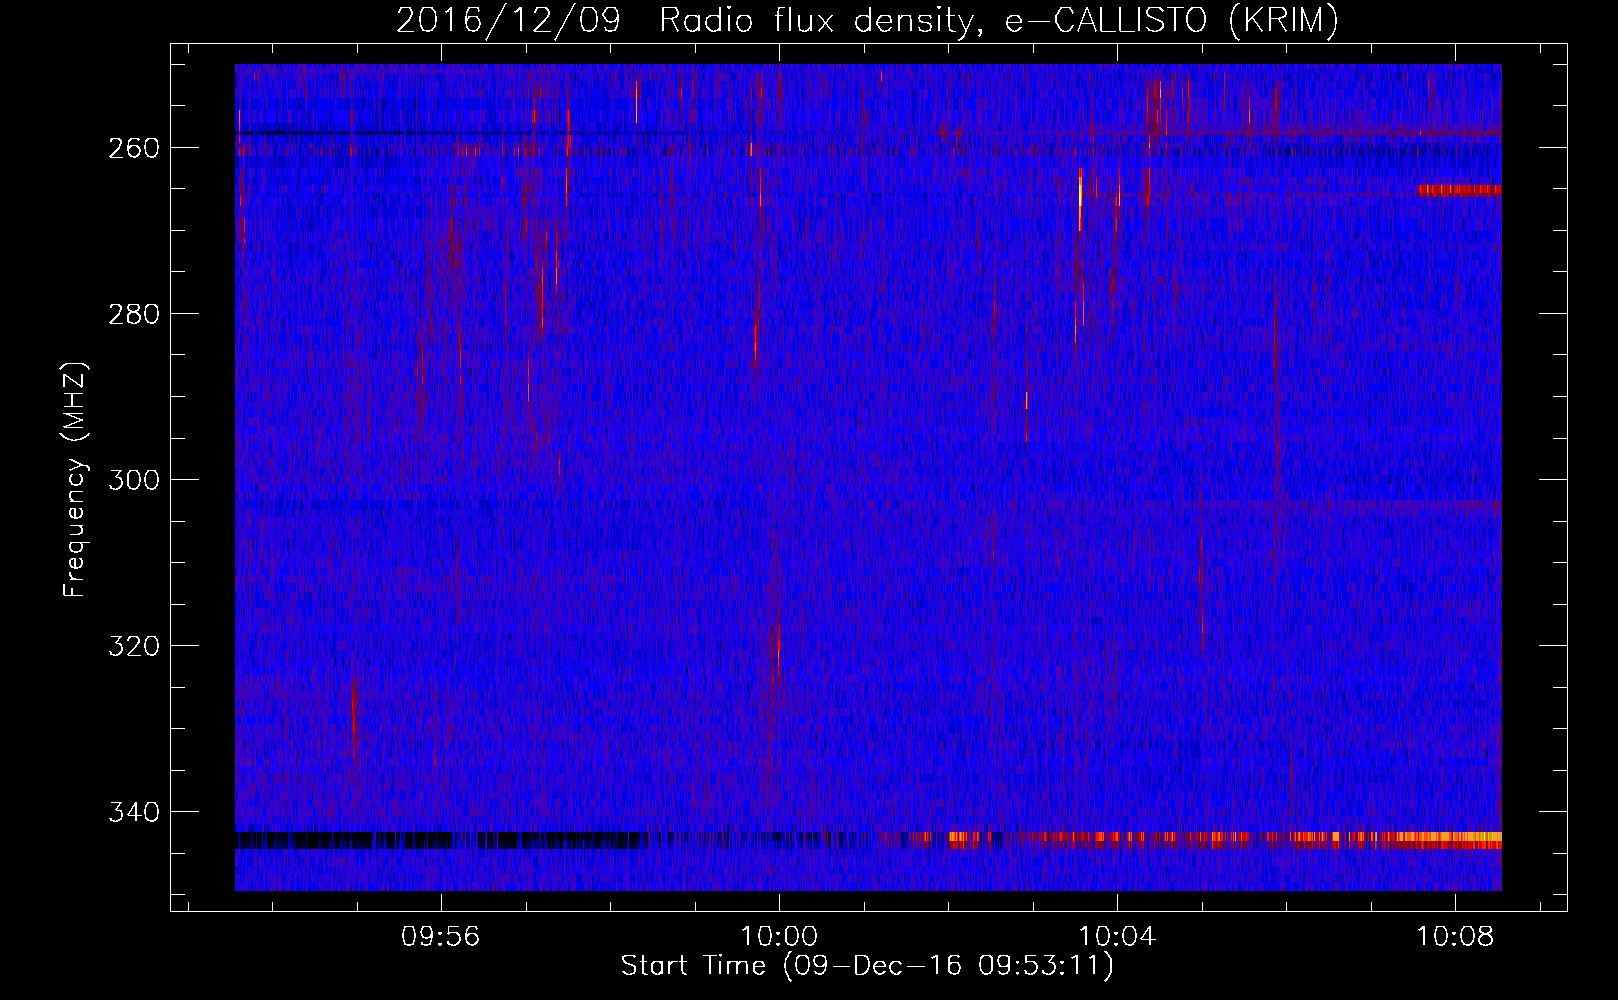Viewport: 1618px width, 1000px height.
Task: Click the 10:08 time tick label
Action: (1455, 937)
